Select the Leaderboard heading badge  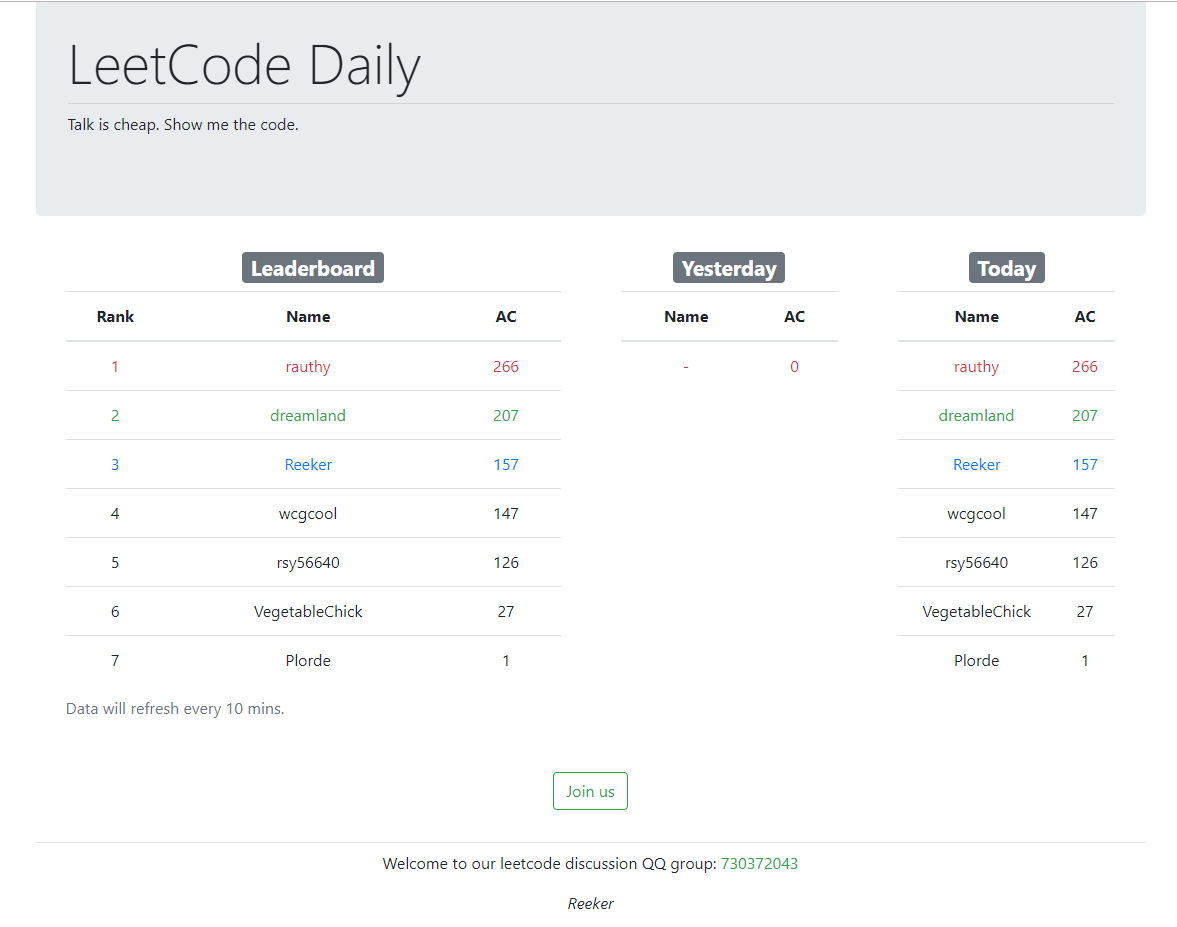coord(312,268)
